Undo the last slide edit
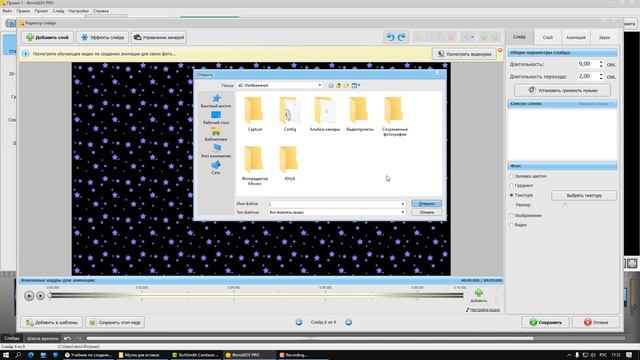The image size is (640, 360). point(390,37)
